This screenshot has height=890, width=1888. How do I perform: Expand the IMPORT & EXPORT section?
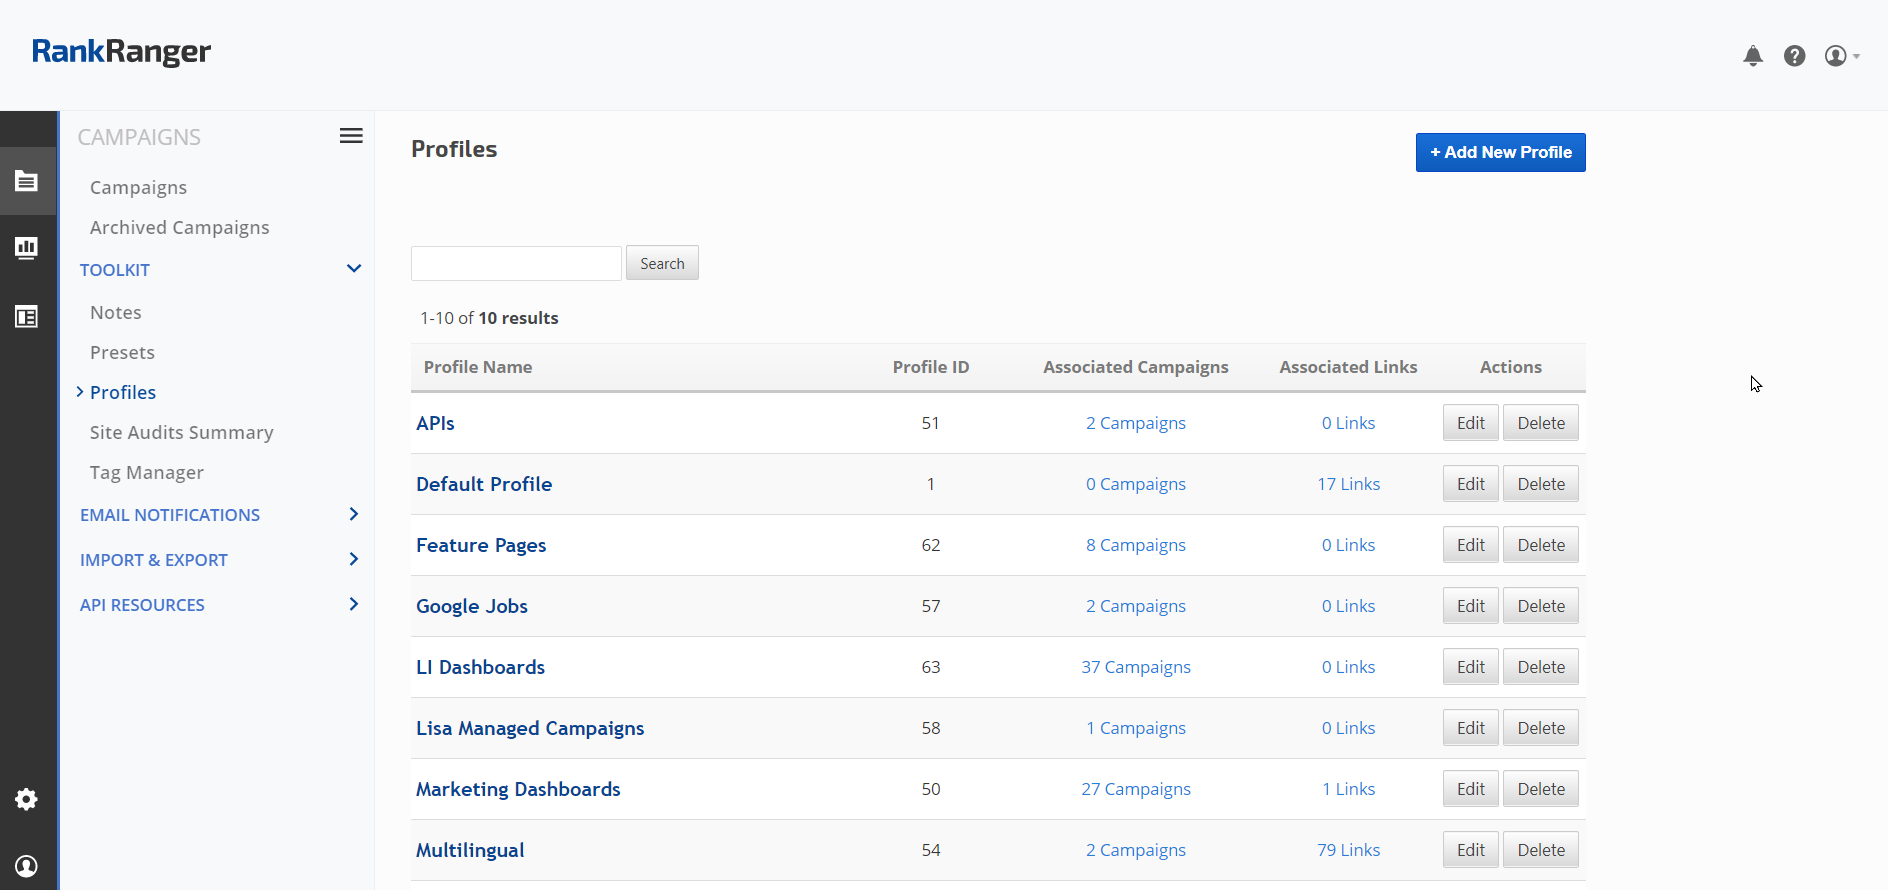coord(353,559)
